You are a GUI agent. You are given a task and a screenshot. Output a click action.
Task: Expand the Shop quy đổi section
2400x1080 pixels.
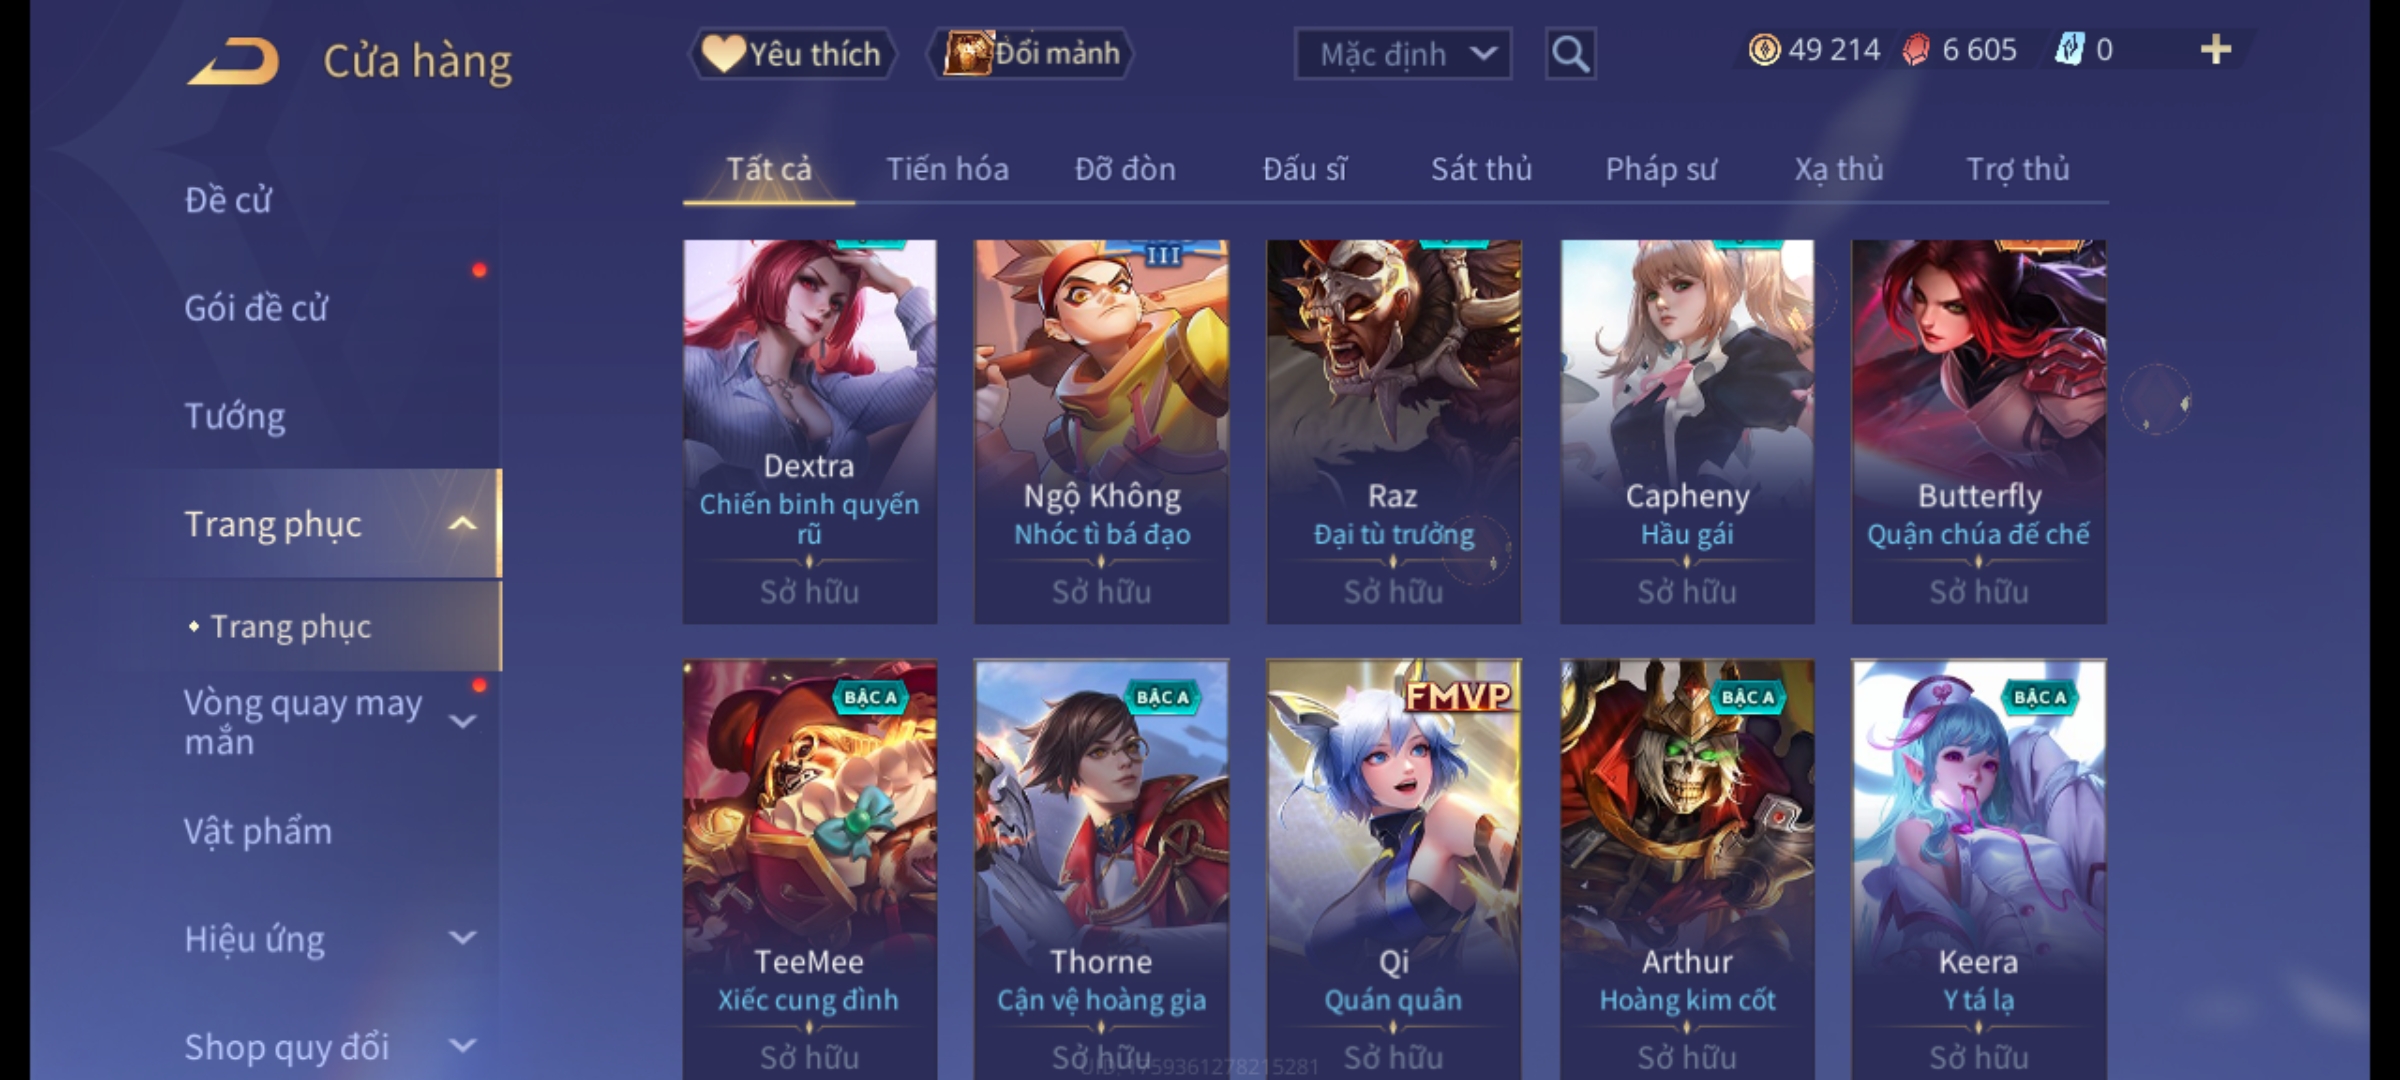[462, 1046]
